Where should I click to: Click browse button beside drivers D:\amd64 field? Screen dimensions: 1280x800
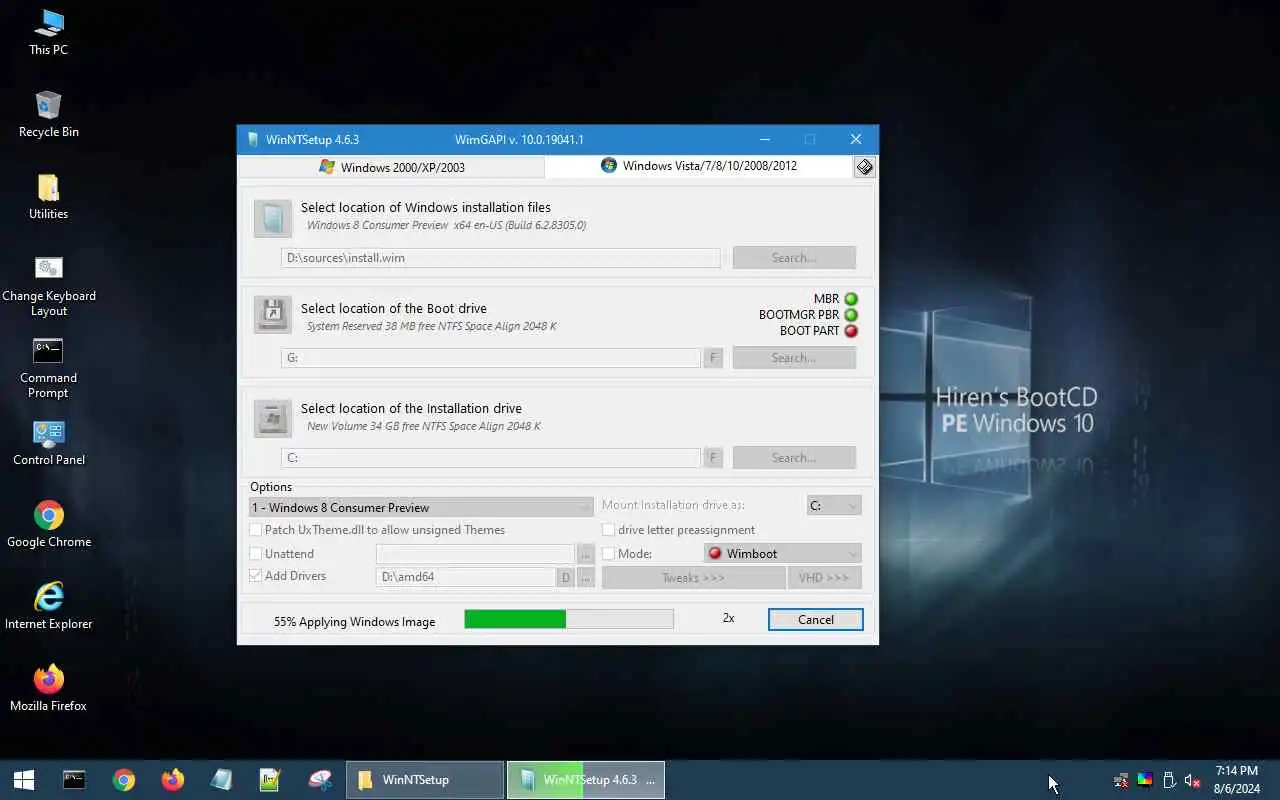pyautogui.click(x=586, y=577)
